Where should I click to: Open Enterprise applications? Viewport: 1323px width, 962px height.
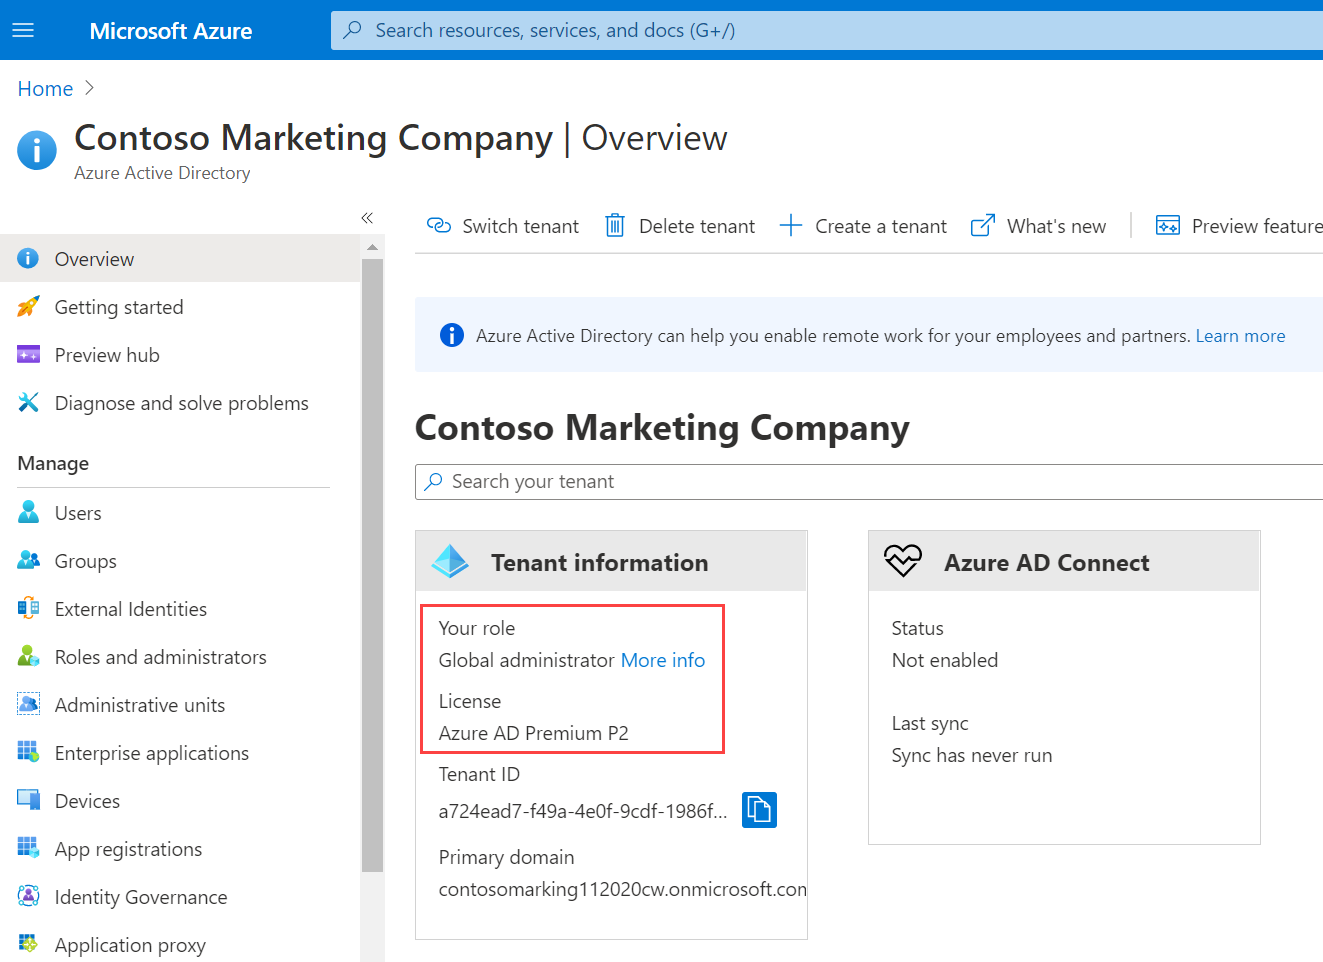[180, 753]
